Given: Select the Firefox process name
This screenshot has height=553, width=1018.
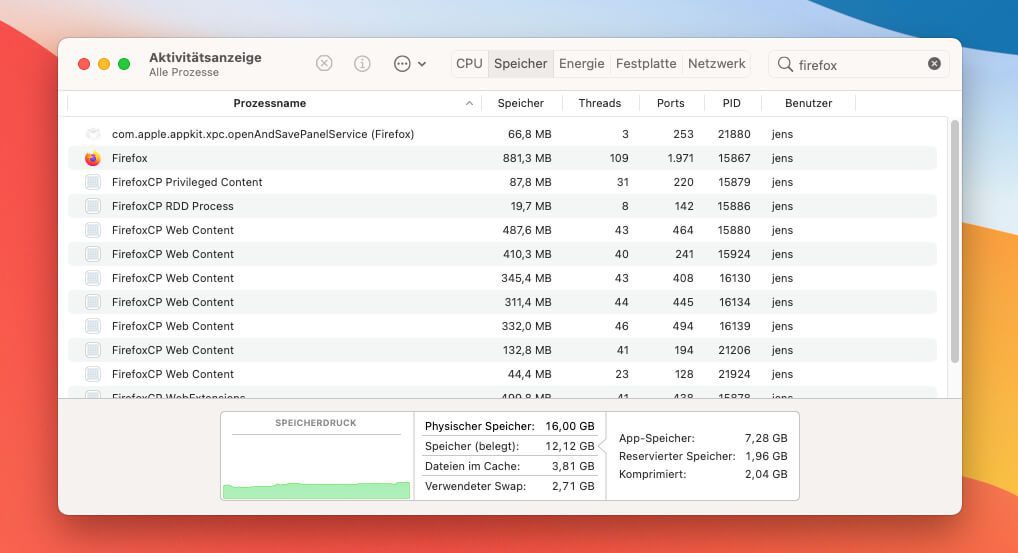Looking at the screenshot, I should click(129, 158).
